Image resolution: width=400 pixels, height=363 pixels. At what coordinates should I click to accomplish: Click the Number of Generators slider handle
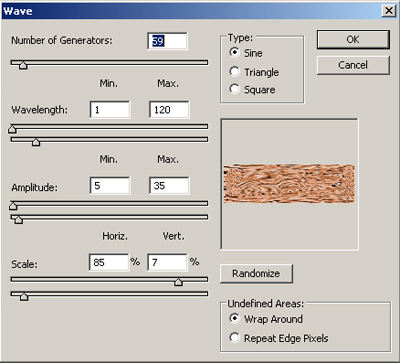click(x=23, y=65)
